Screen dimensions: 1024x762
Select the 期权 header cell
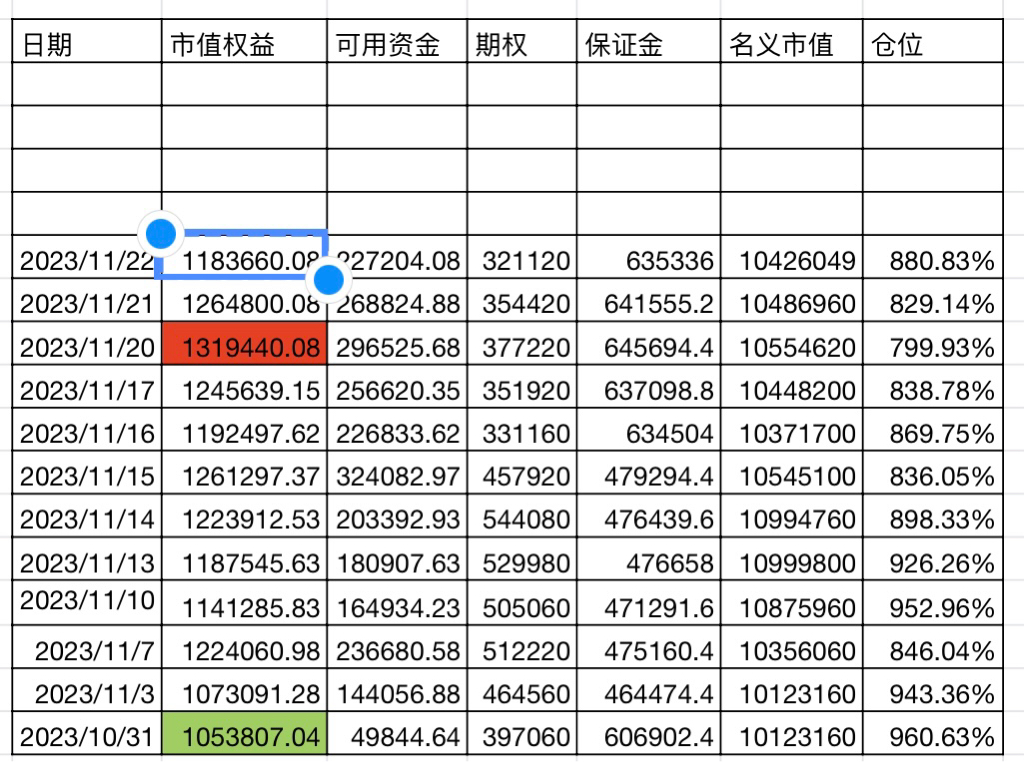click(522, 45)
